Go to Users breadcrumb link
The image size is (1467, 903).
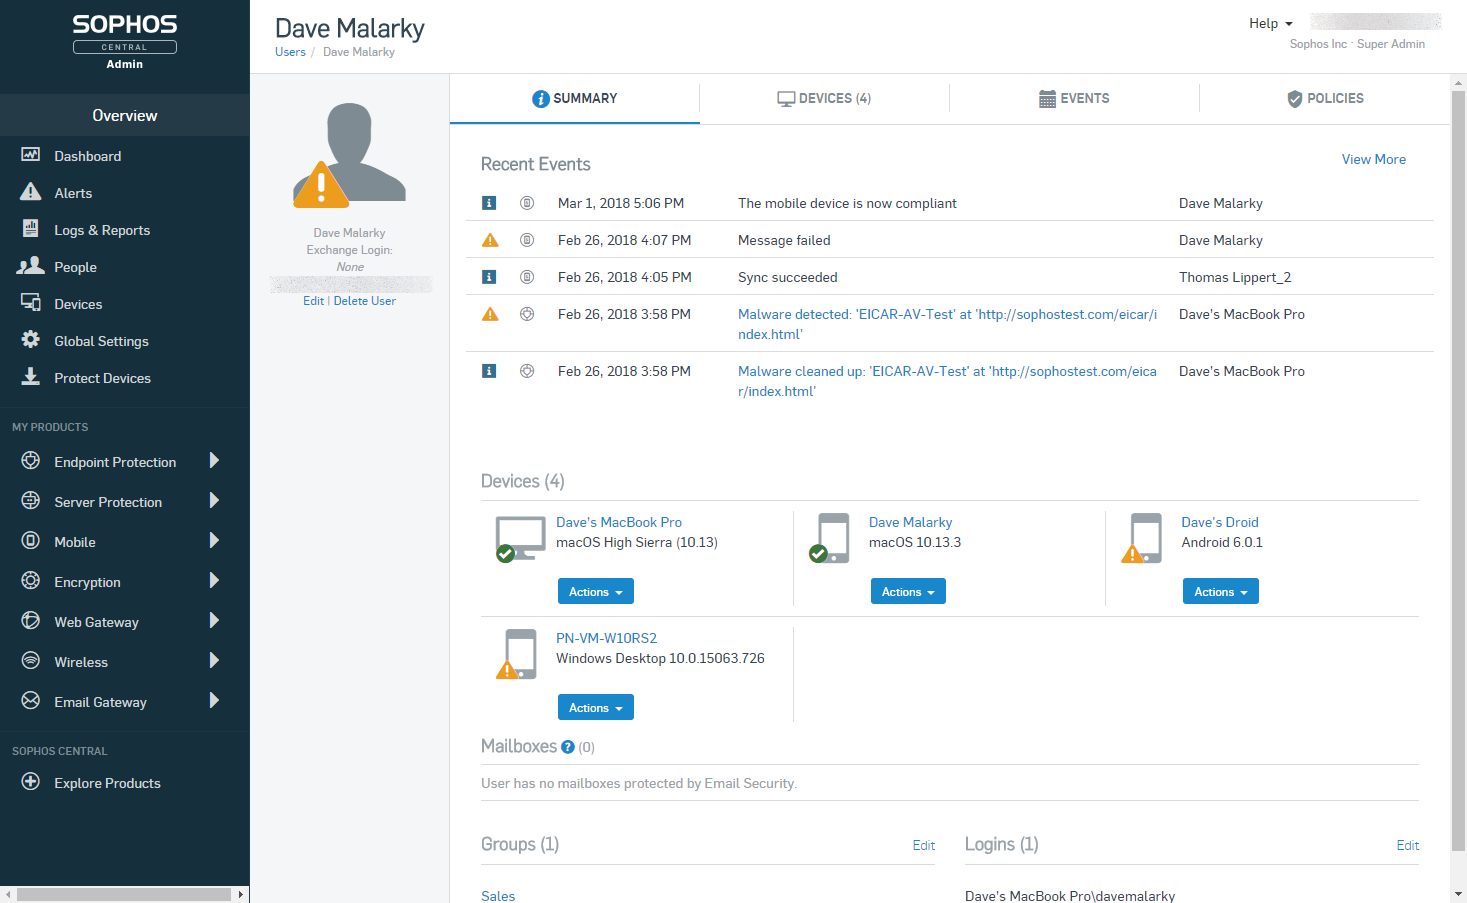[x=290, y=52]
